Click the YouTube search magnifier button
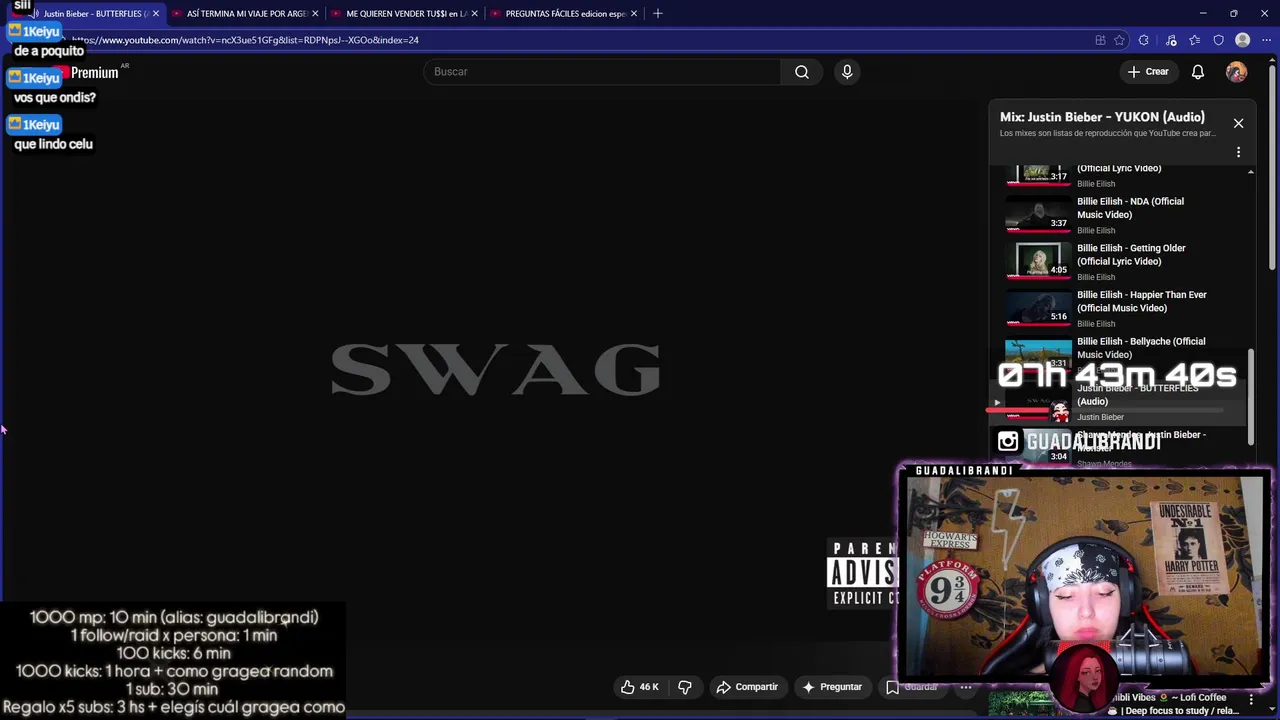The width and height of the screenshot is (1280, 720). [801, 72]
